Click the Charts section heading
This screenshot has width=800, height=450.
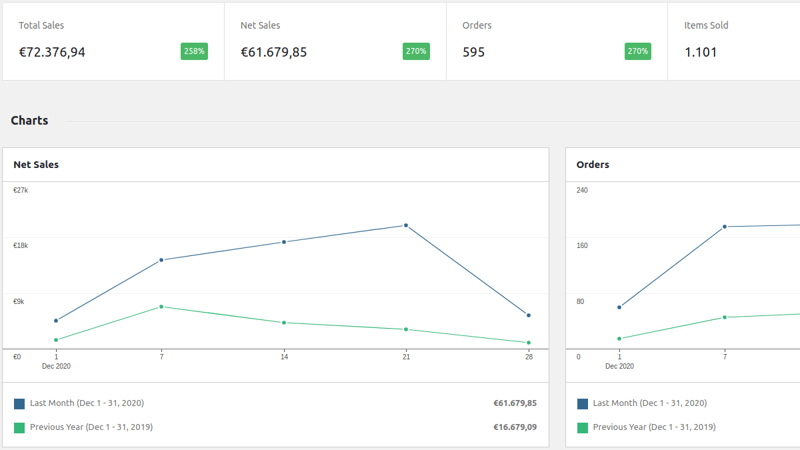(x=30, y=120)
